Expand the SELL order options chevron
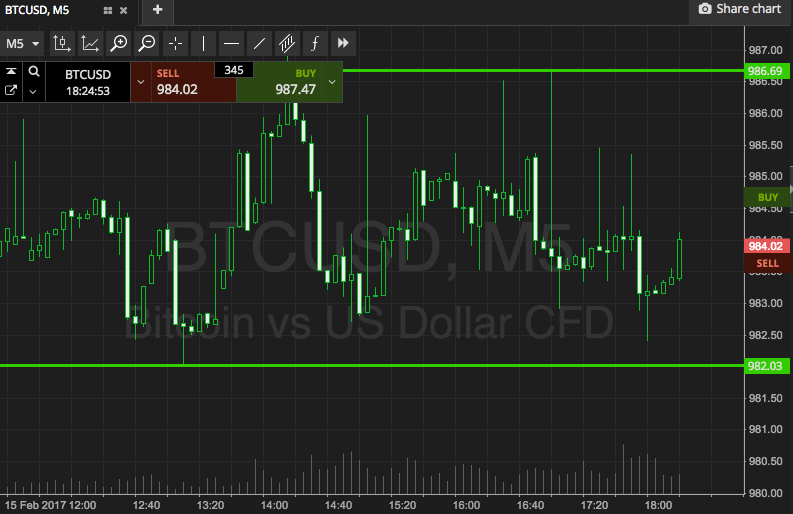793x514 pixels. tap(141, 81)
